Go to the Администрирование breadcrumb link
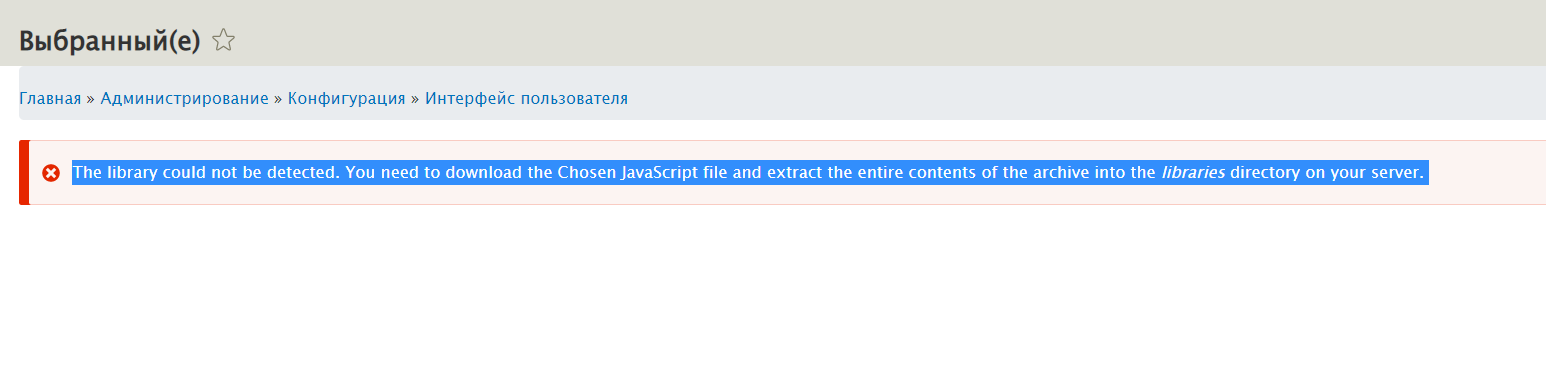The image size is (1546, 373). 184,98
